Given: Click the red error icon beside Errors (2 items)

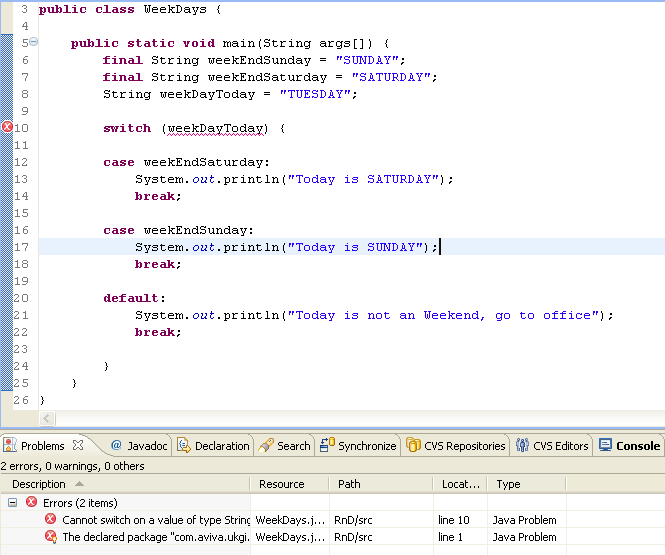Looking at the screenshot, I should tap(31, 502).
